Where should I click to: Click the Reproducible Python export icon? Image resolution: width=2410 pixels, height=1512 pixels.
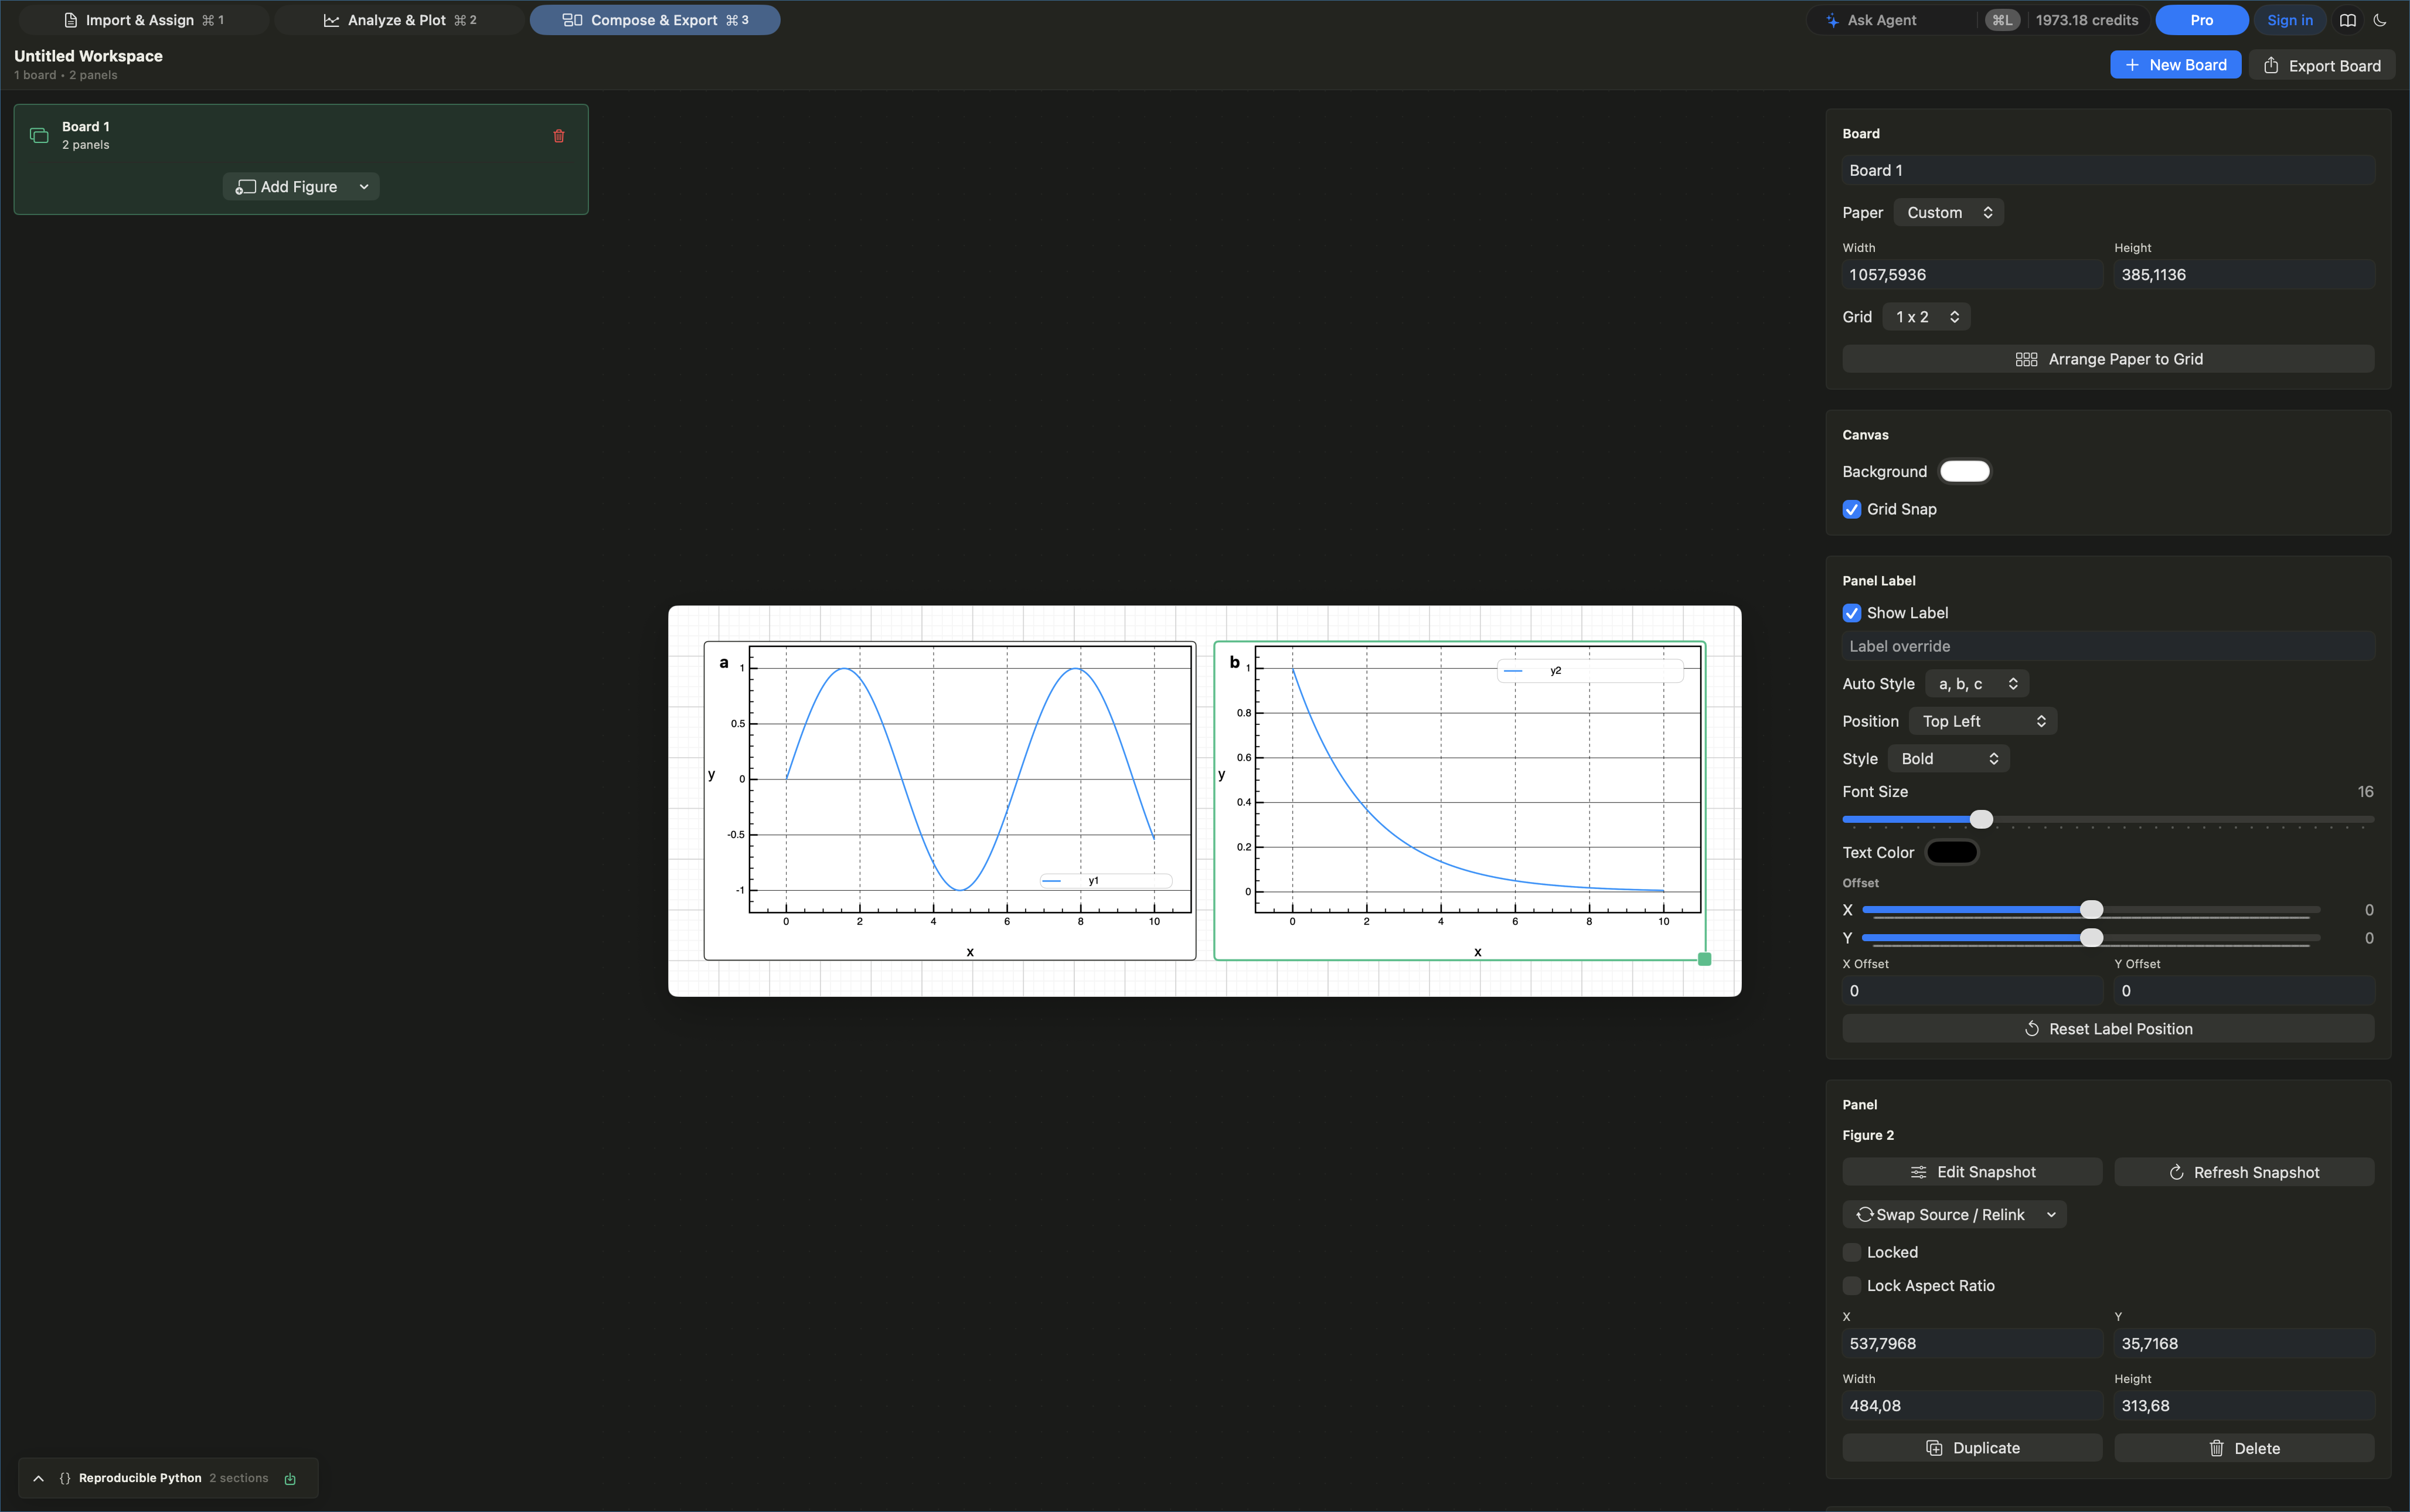coord(290,1479)
